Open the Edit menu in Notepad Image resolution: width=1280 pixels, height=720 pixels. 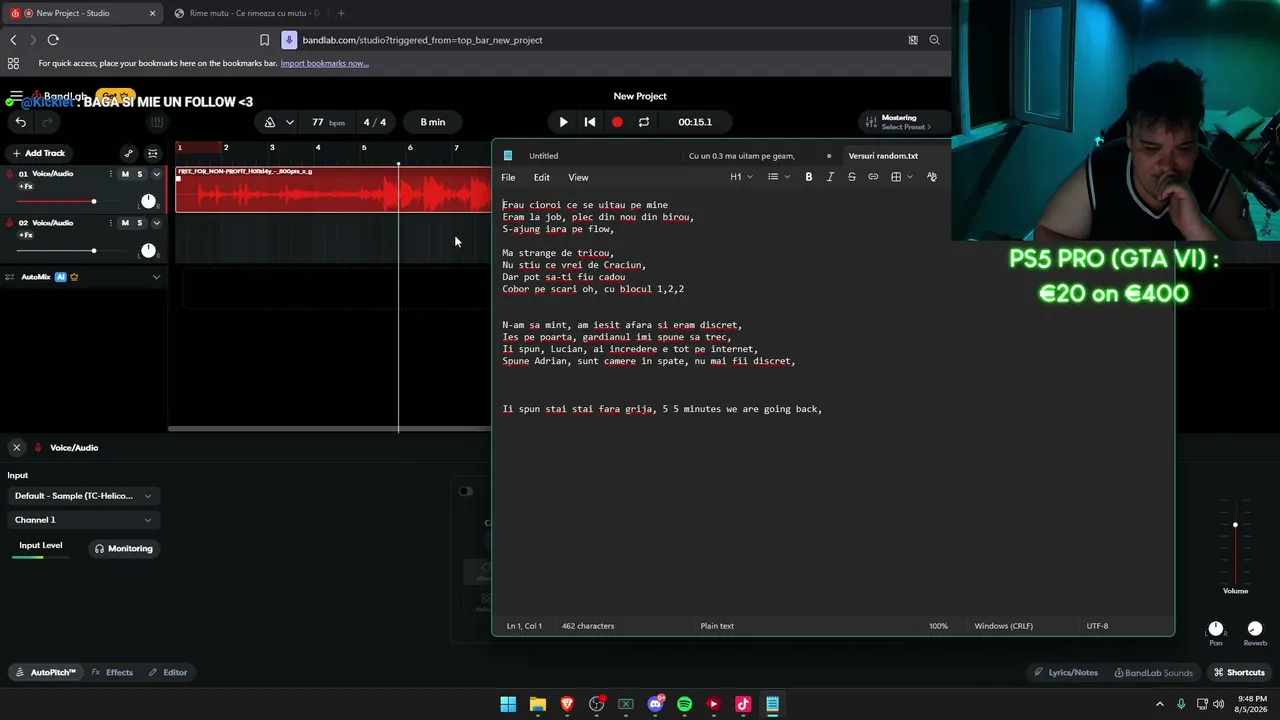(x=541, y=177)
